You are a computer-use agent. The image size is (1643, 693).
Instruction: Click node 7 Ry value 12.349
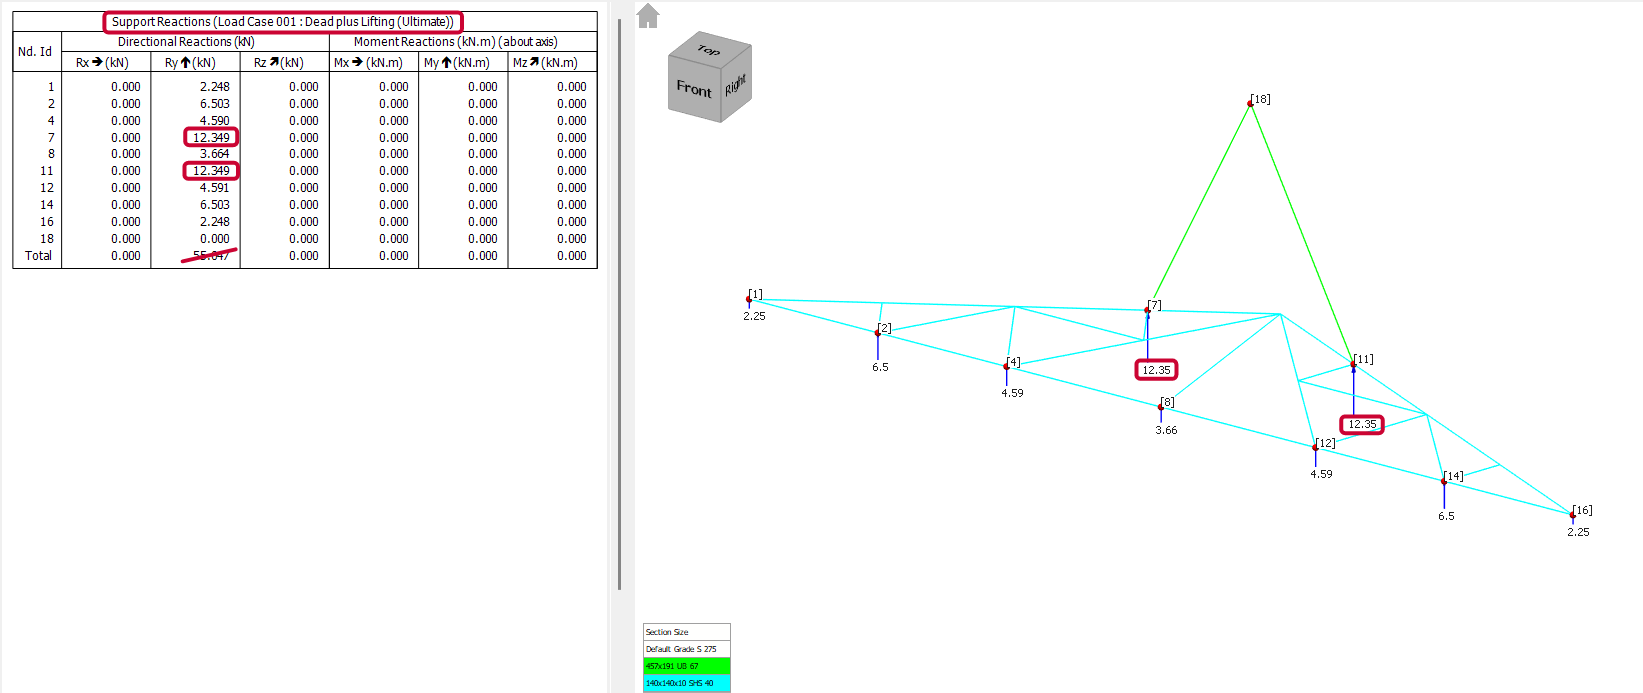tap(211, 137)
